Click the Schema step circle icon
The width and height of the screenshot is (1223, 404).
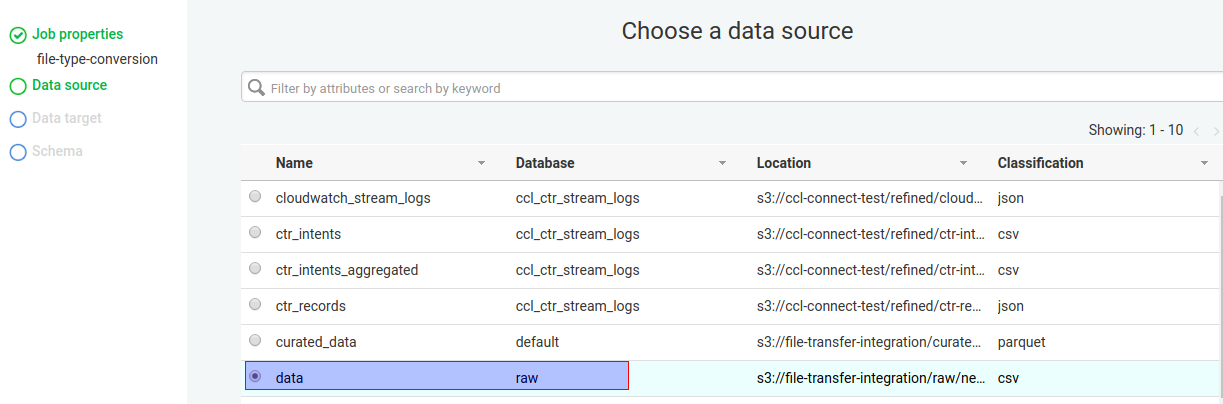click(17, 152)
